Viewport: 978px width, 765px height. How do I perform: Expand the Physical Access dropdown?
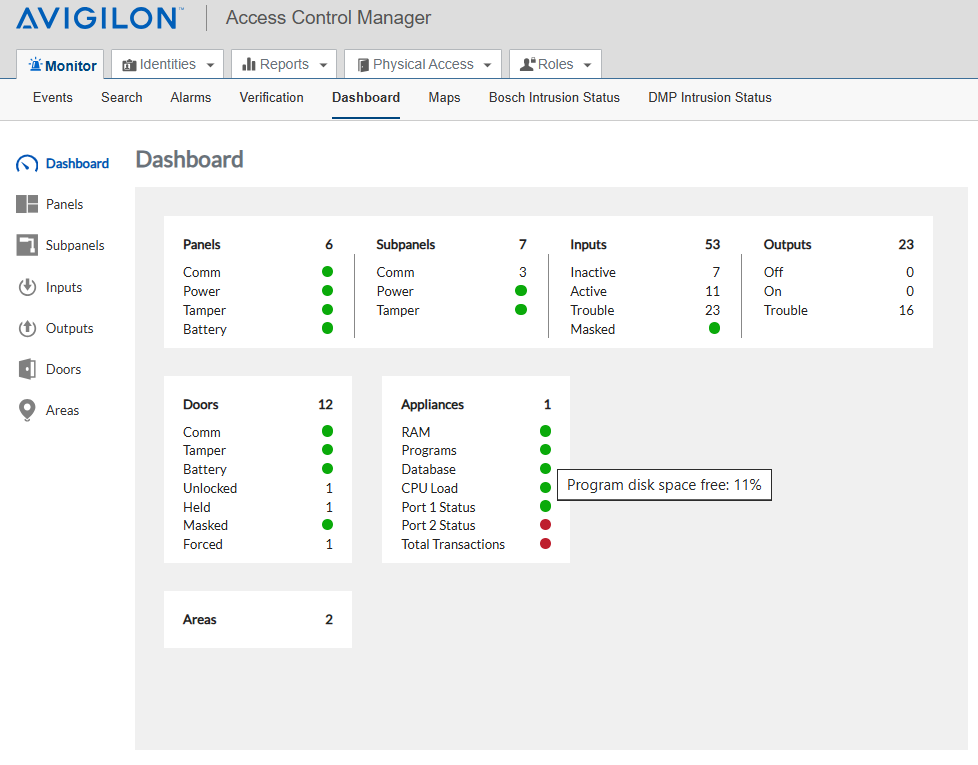pos(423,65)
